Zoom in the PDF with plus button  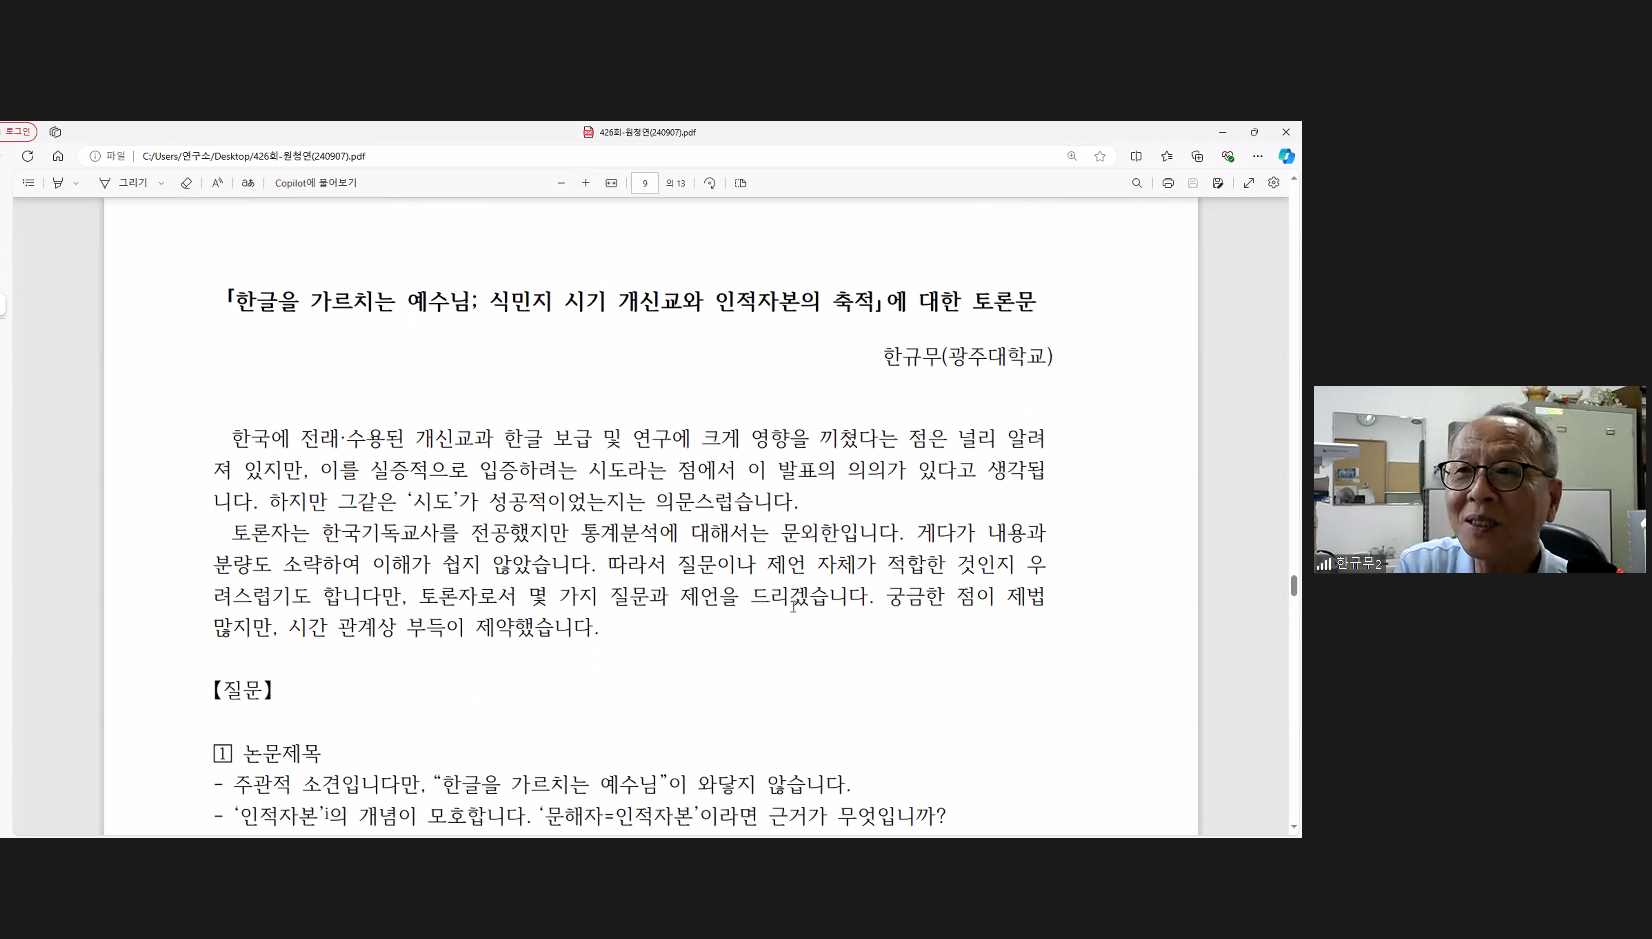point(586,183)
